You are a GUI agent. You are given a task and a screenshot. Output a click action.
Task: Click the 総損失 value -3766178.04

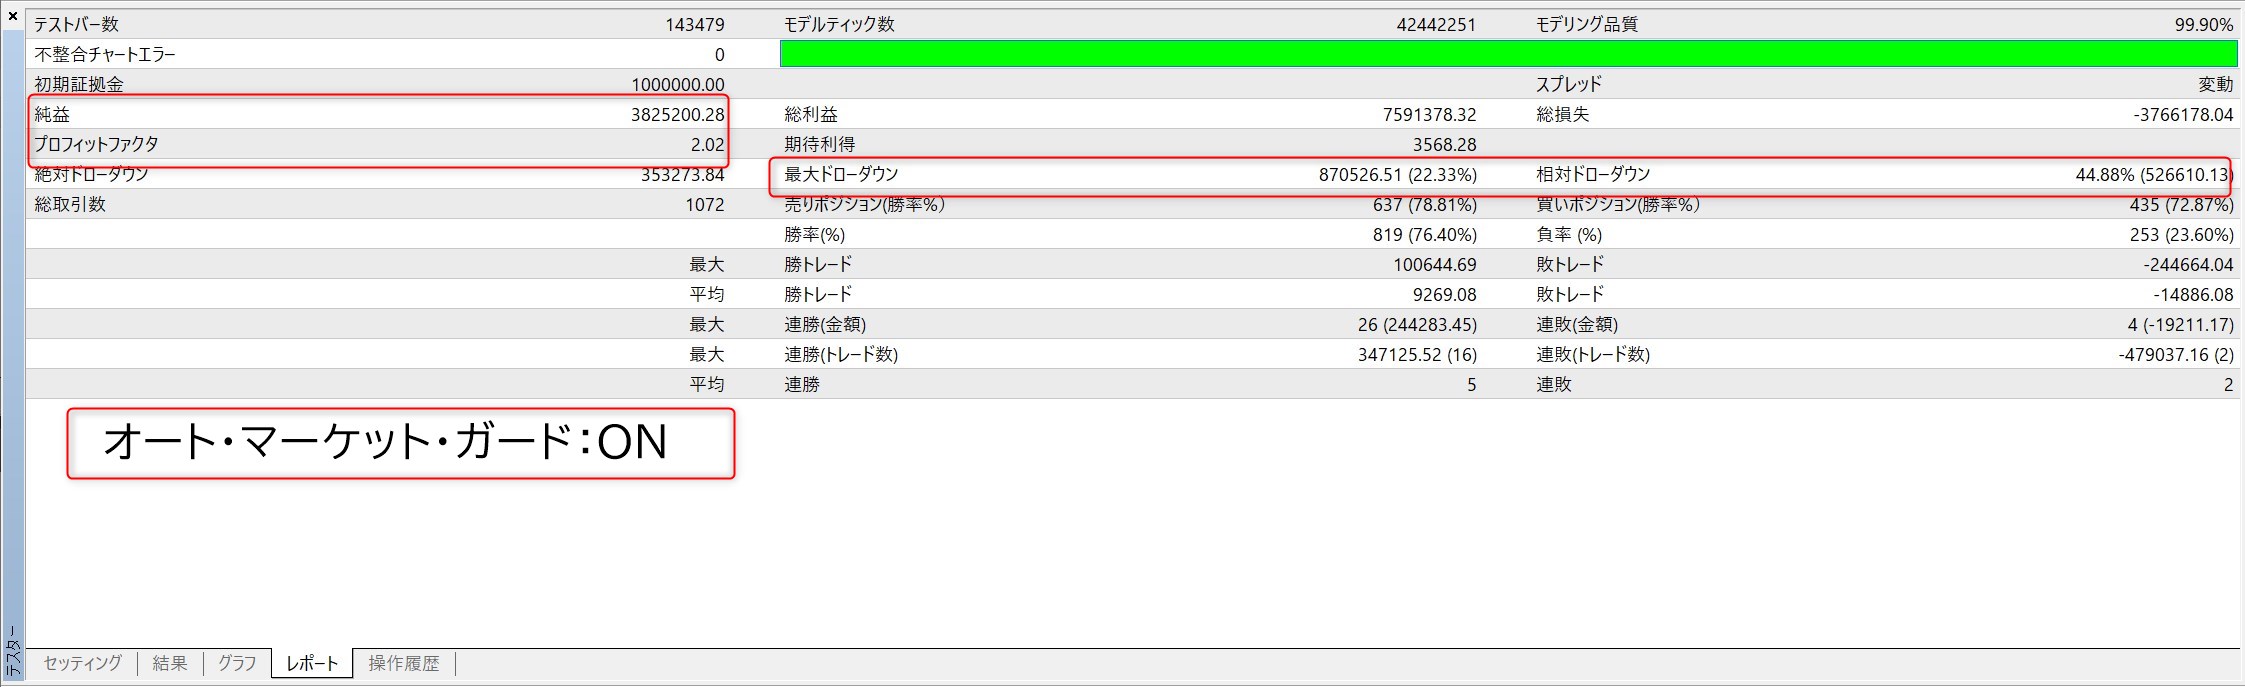(x=2183, y=114)
